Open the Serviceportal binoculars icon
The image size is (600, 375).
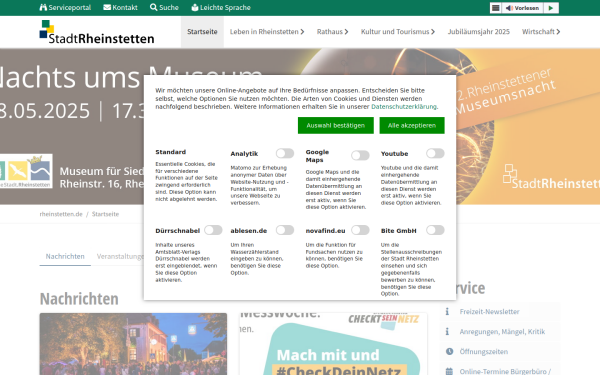click(x=43, y=7)
